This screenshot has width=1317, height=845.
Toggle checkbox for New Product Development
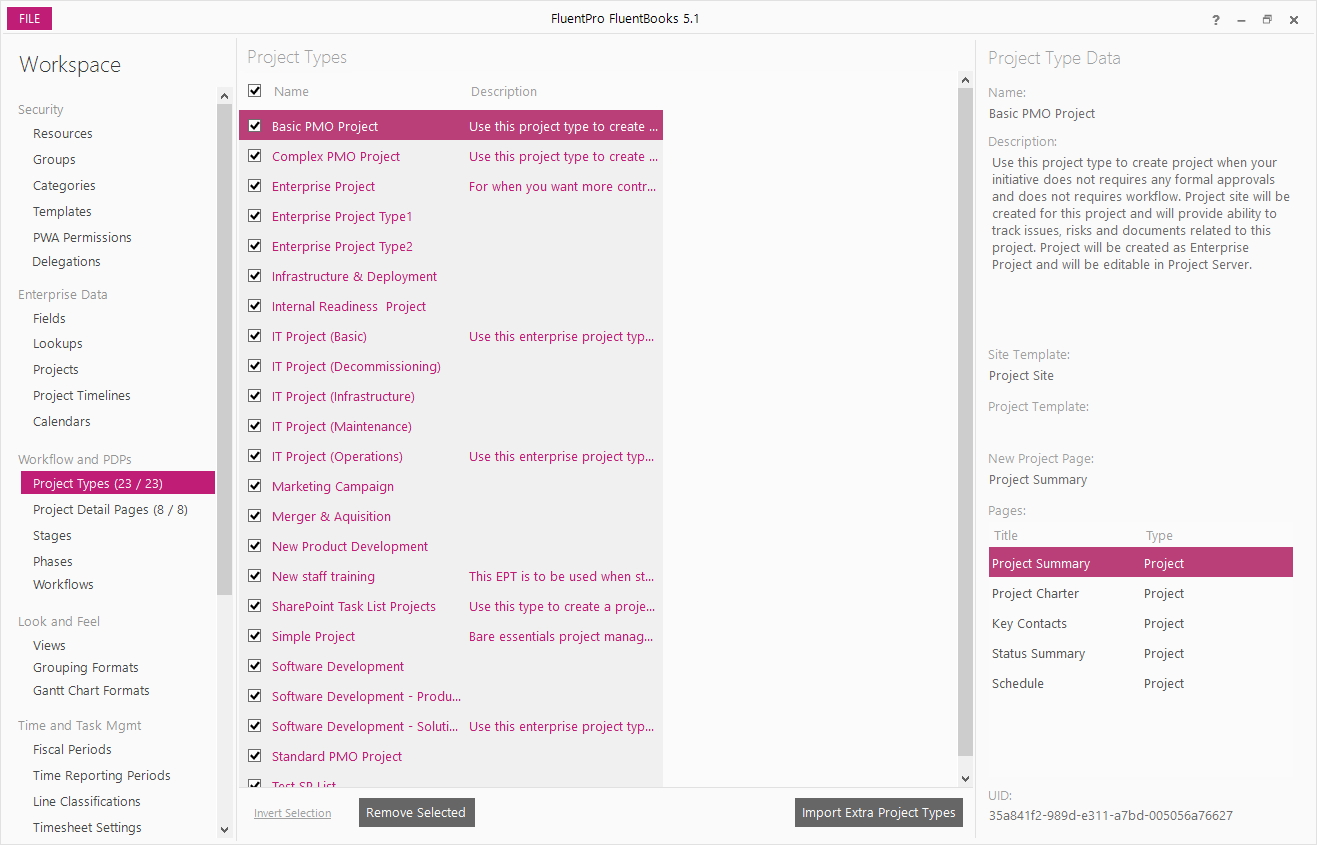255,546
